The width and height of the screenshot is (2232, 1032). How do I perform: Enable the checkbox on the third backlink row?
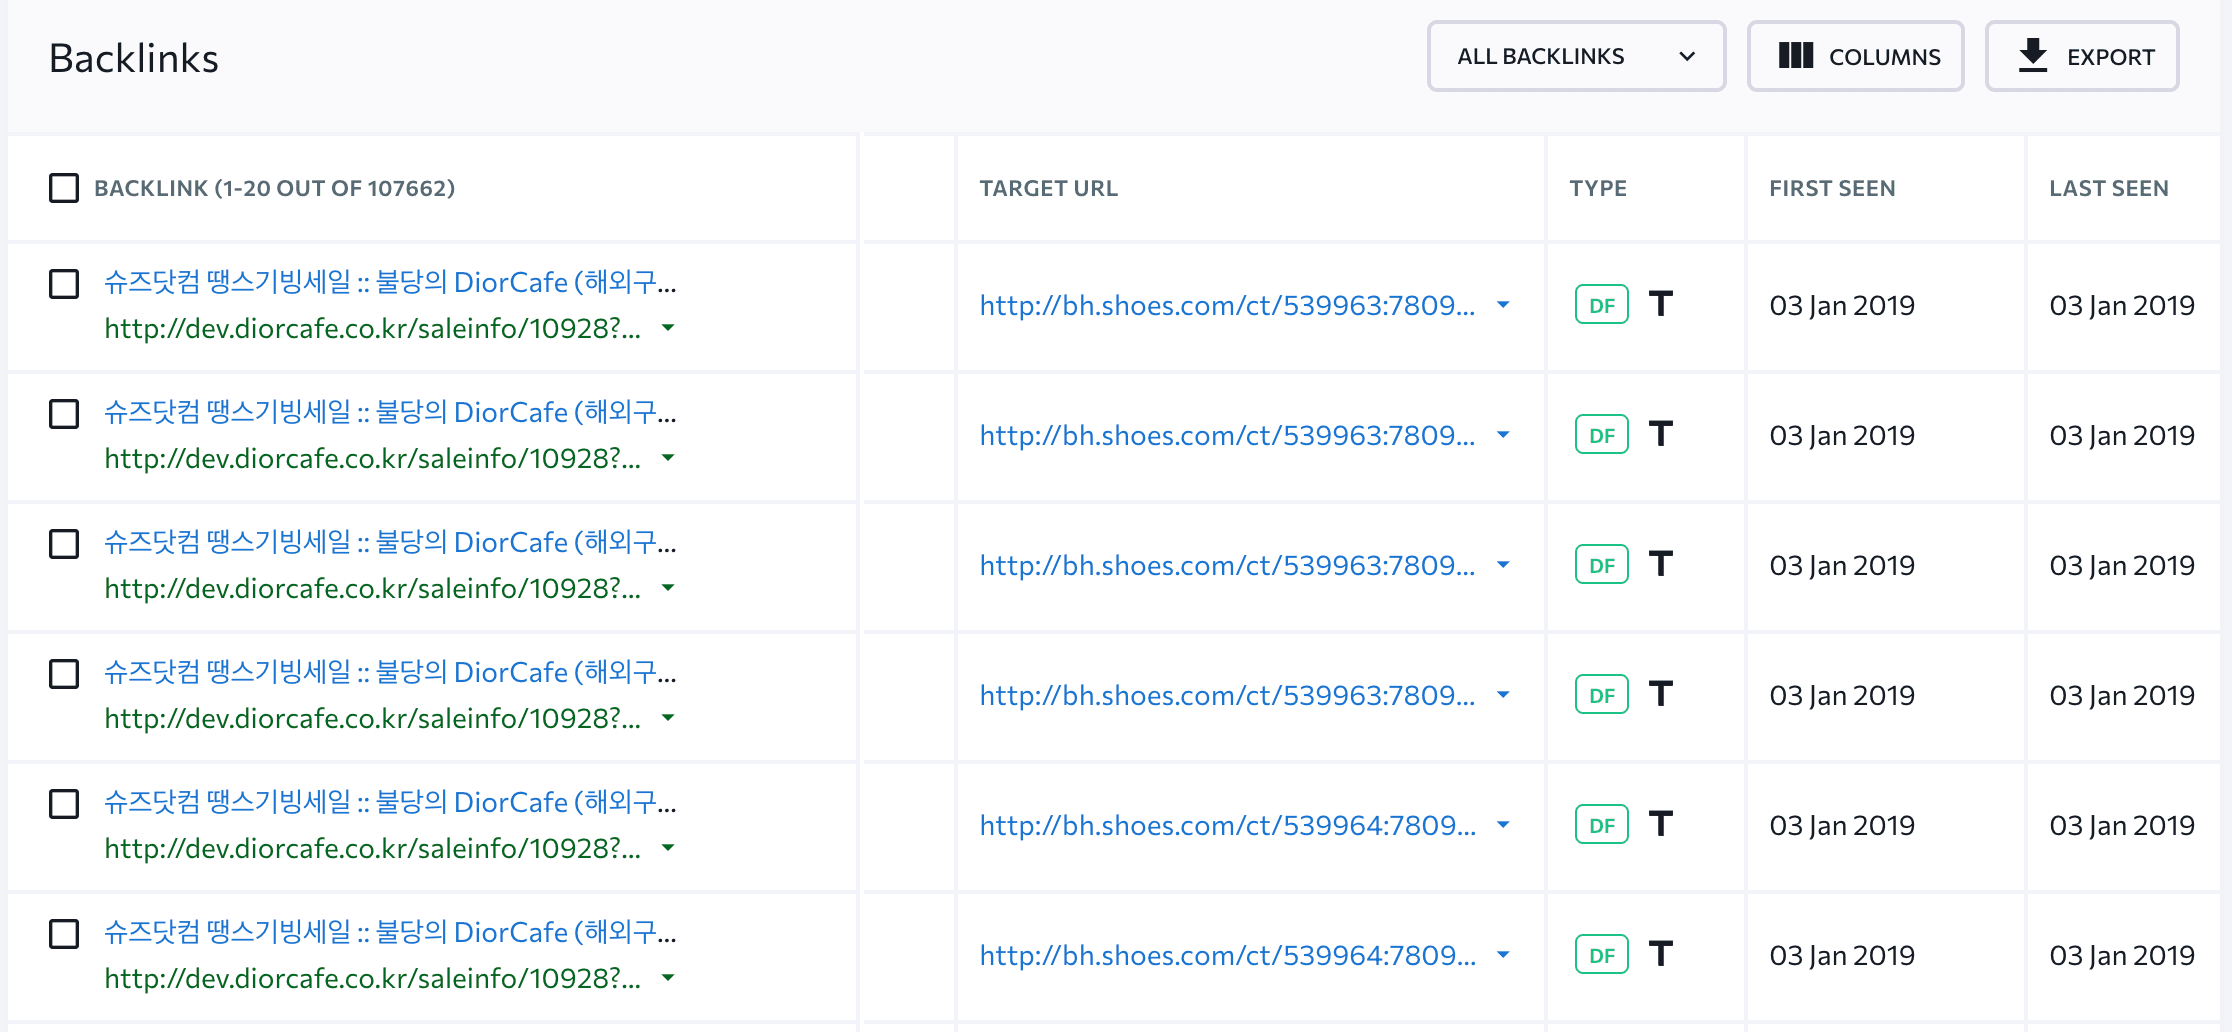64,544
